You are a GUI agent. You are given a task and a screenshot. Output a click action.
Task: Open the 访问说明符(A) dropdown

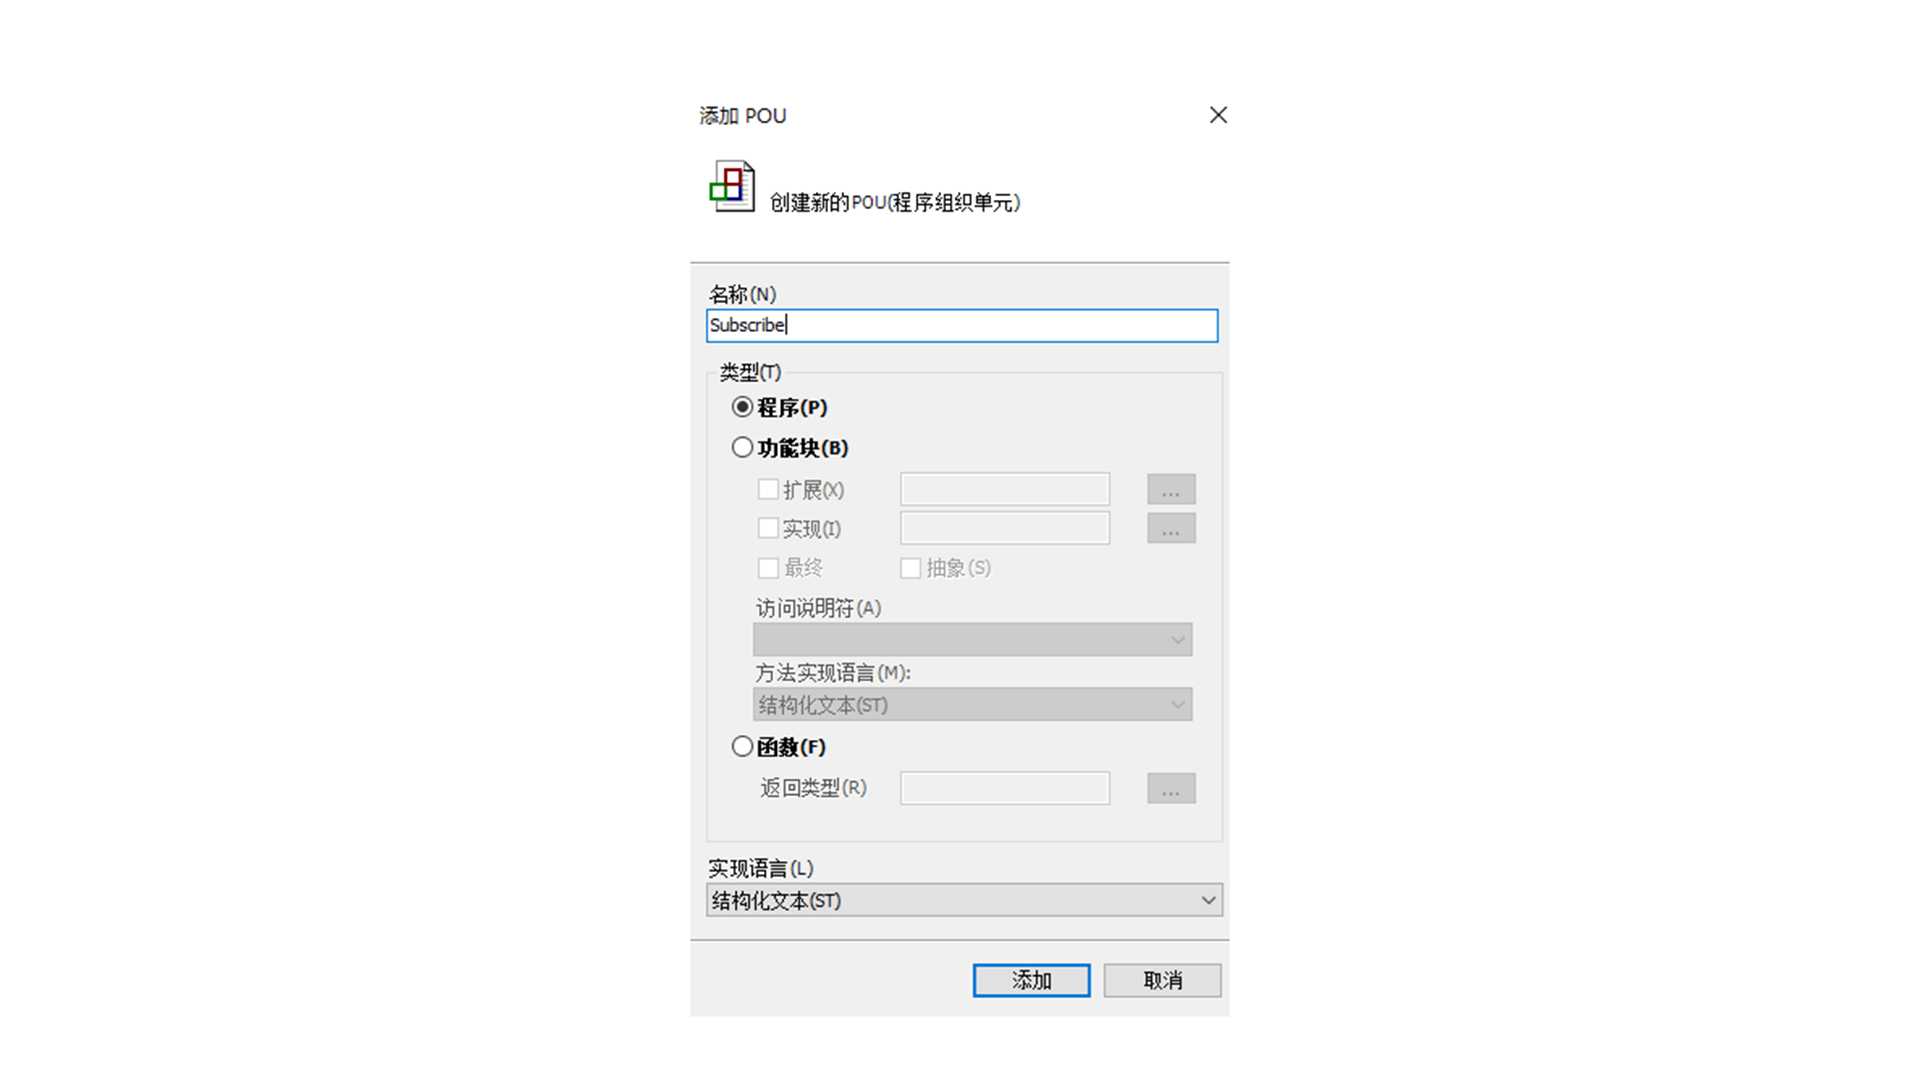972,640
